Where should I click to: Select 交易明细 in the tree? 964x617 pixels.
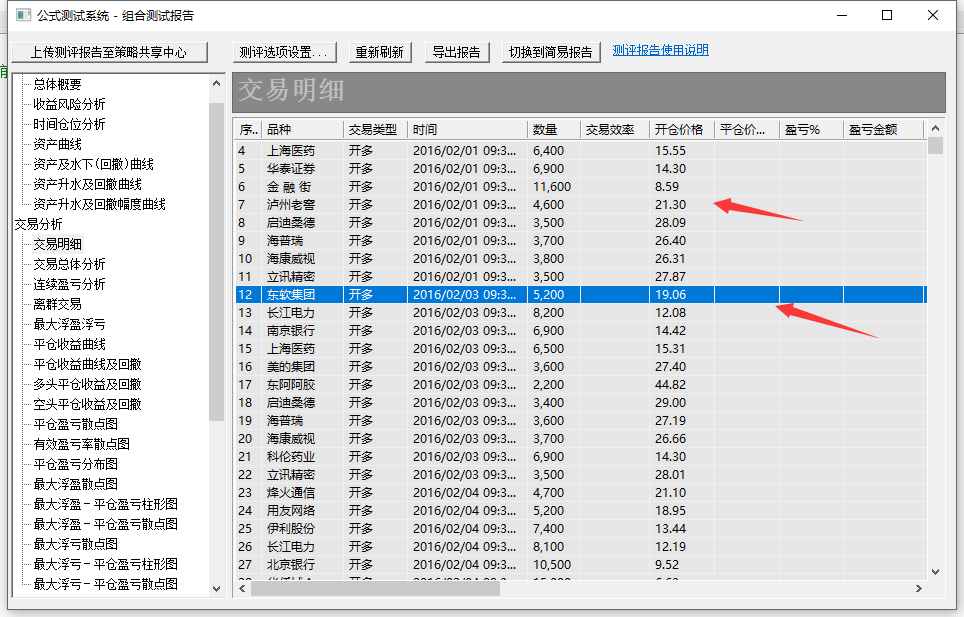point(57,244)
